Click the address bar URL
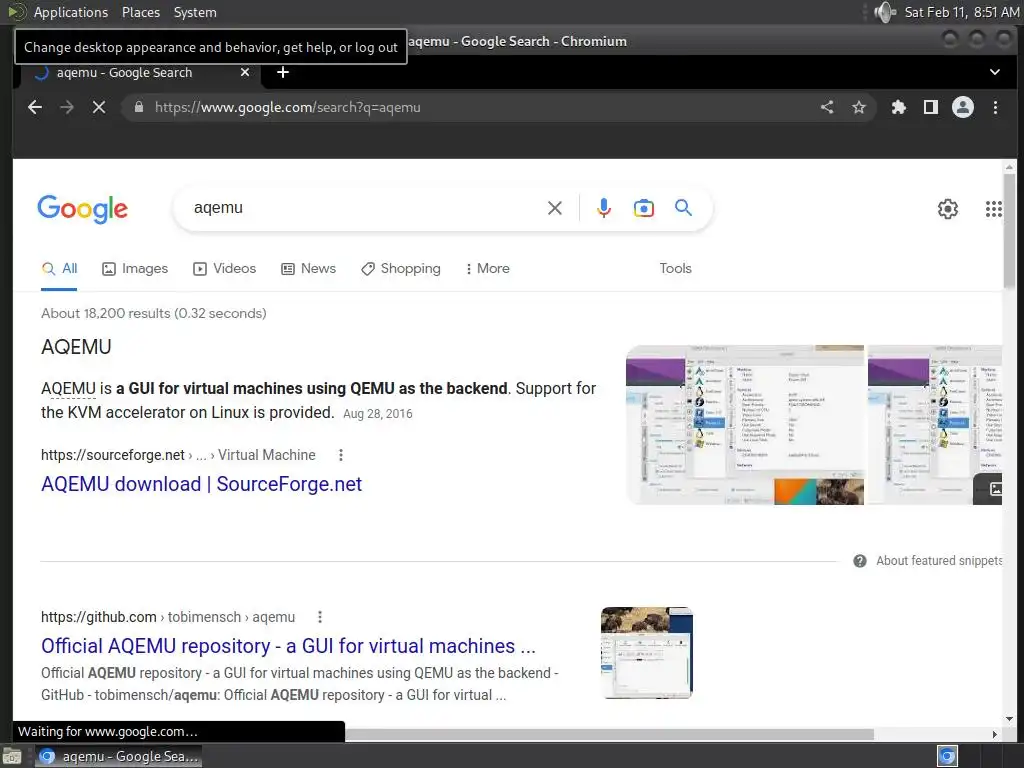Image resolution: width=1024 pixels, height=768 pixels. [287, 107]
